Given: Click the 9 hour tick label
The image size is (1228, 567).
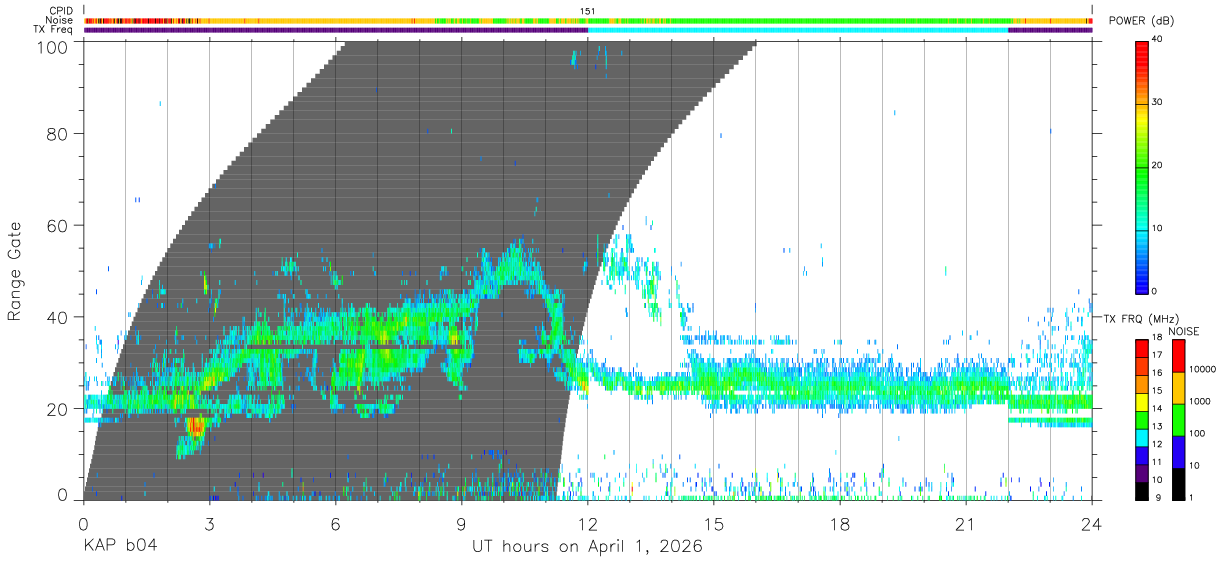Looking at the screenshot, I should click(x=461, y=523).
